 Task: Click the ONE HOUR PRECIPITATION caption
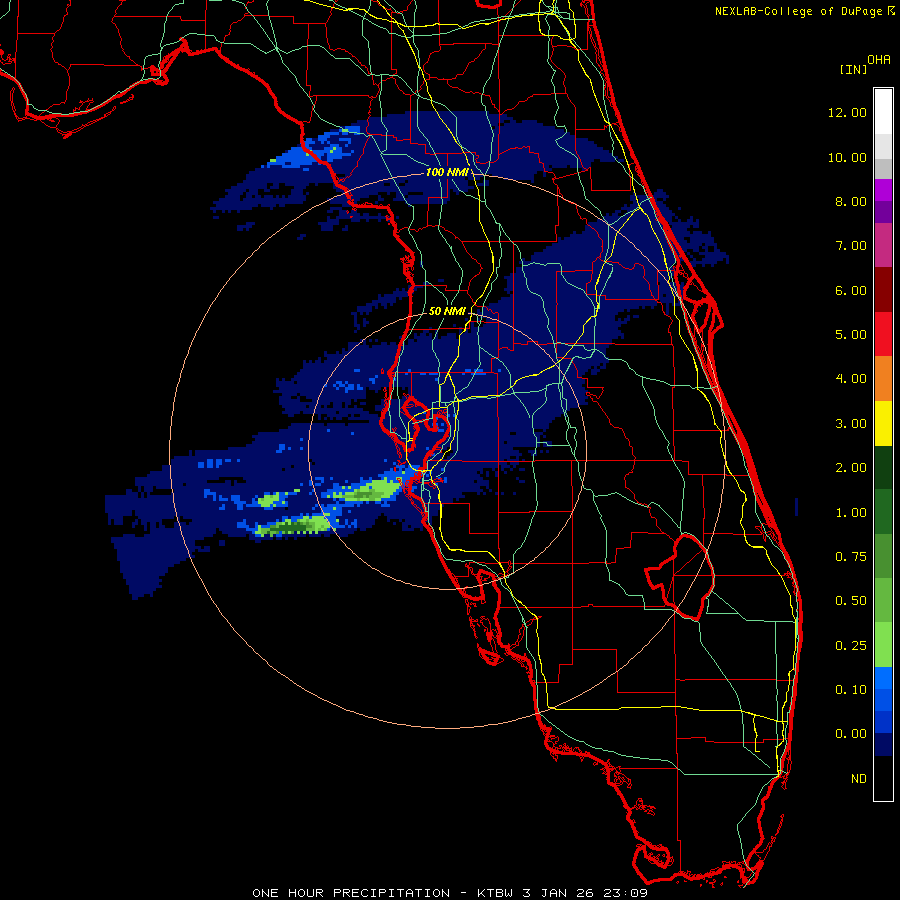(x=351, y=893)
